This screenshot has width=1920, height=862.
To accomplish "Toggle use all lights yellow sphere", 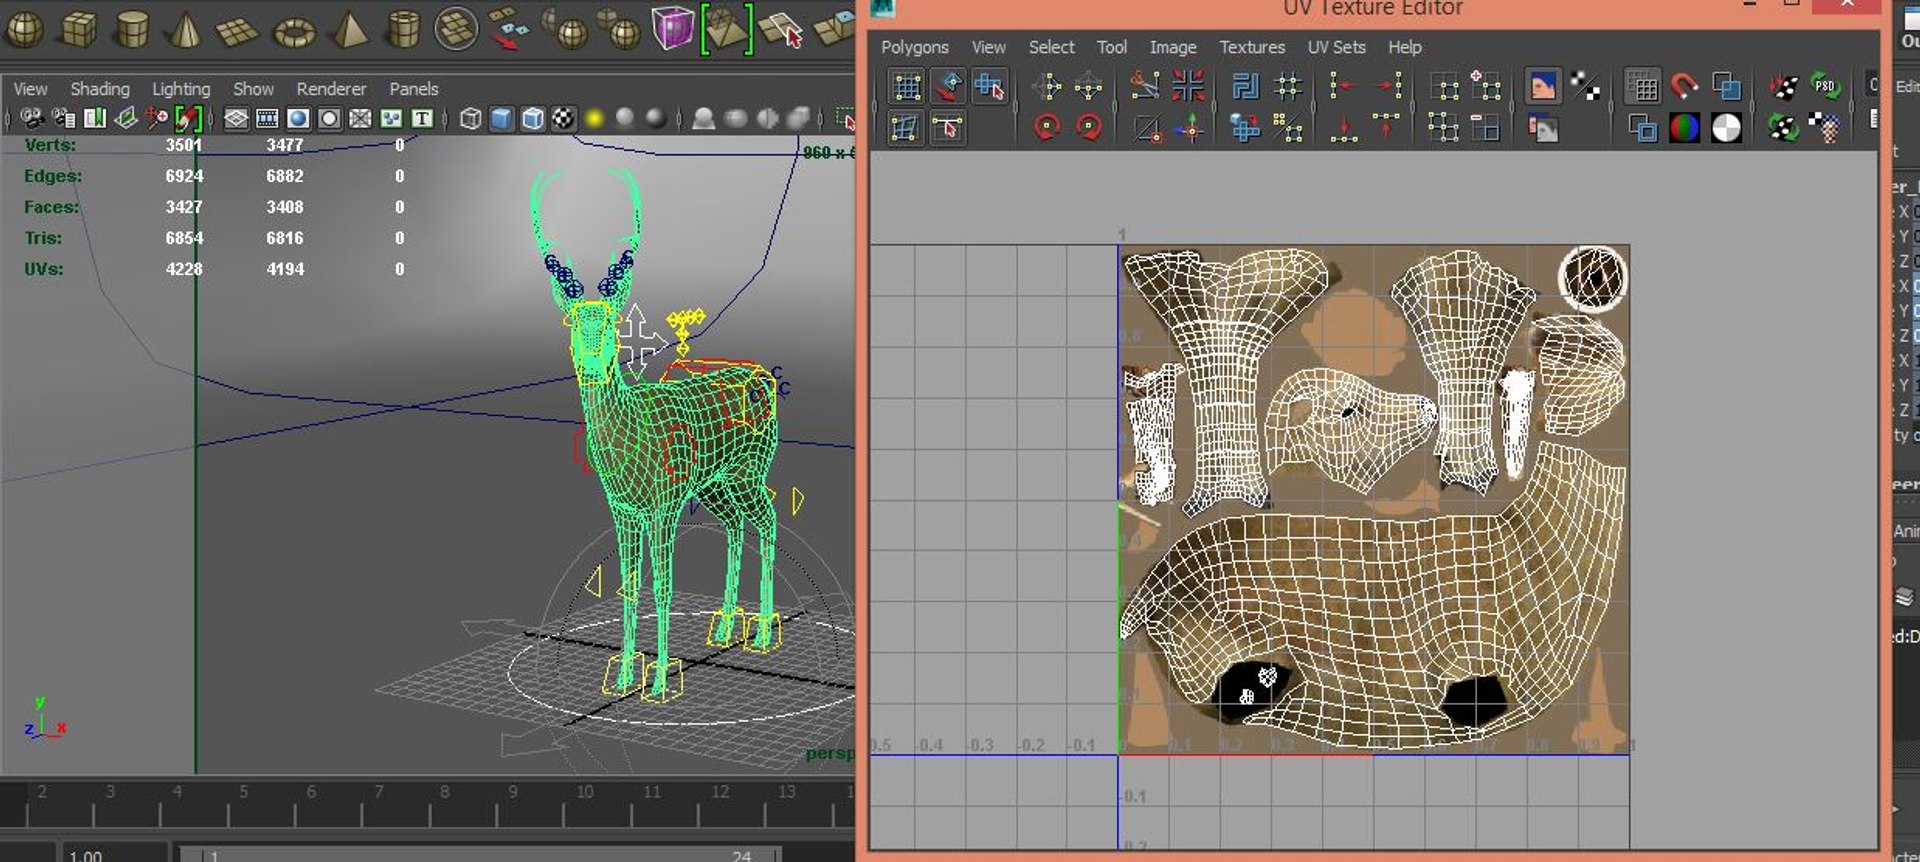I will pyautogui.click(x=595, y=119).
